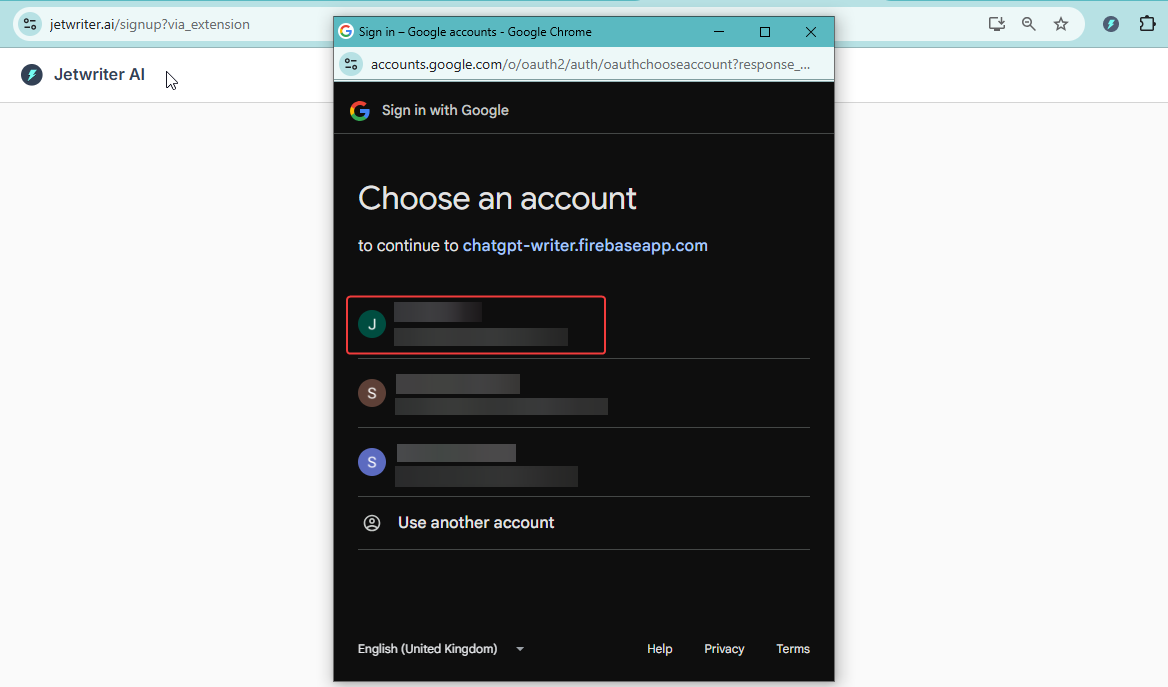Click the accounts.google.com popup URL field
The width and height of the screenshot is (1168, 687).
coord(591,64)
